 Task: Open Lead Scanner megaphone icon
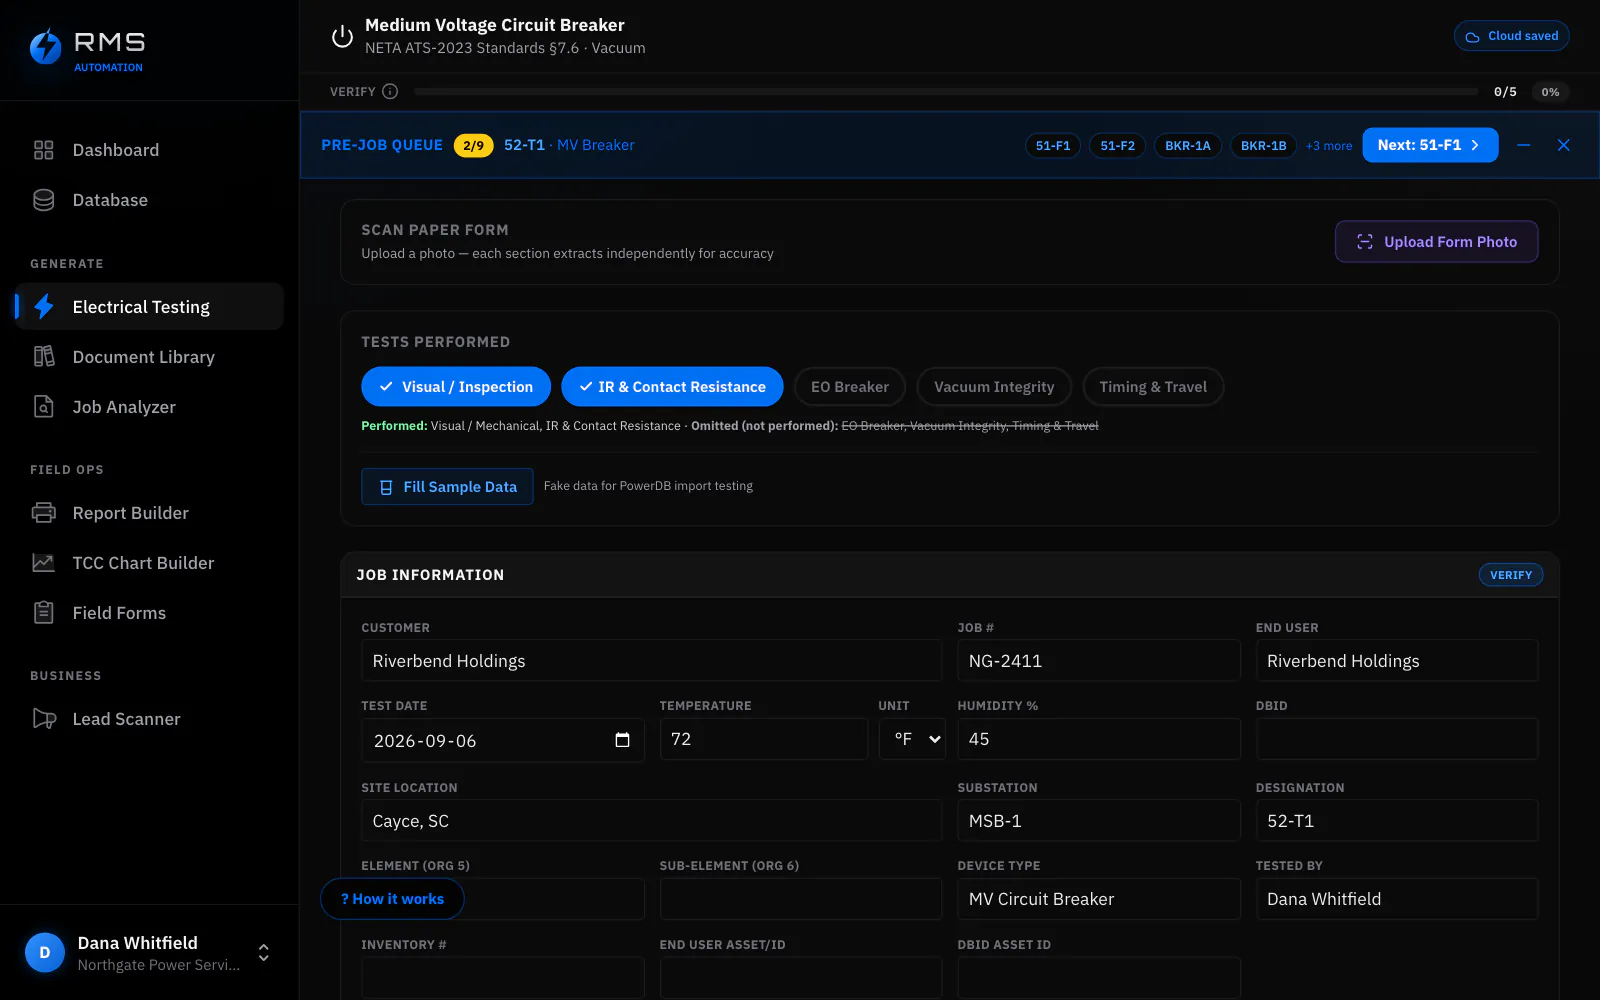click(43, 719)
